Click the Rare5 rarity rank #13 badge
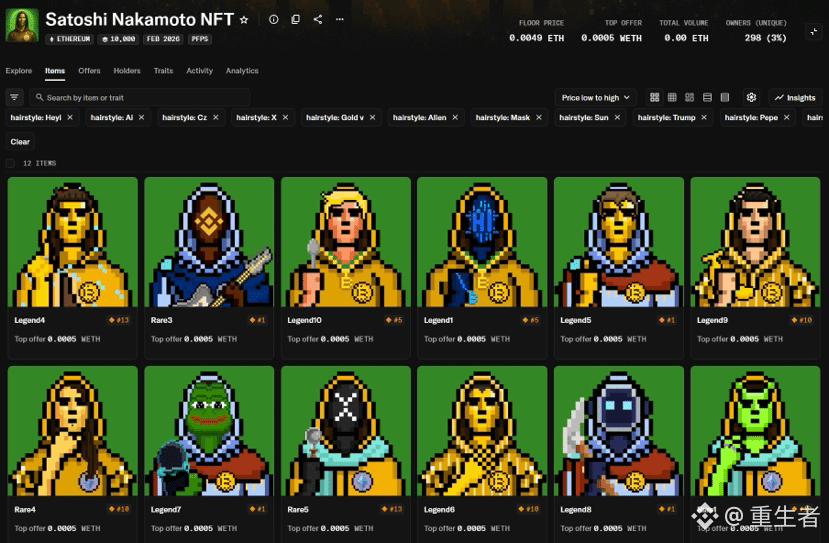The width and height of the screenshot is (829, 543). (392, 509)
